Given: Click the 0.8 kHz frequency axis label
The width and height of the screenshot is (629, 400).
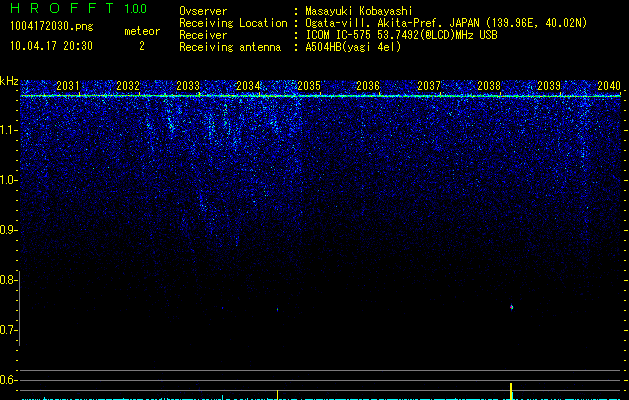Looking at the screenshot, I should (x=9, y=280).
